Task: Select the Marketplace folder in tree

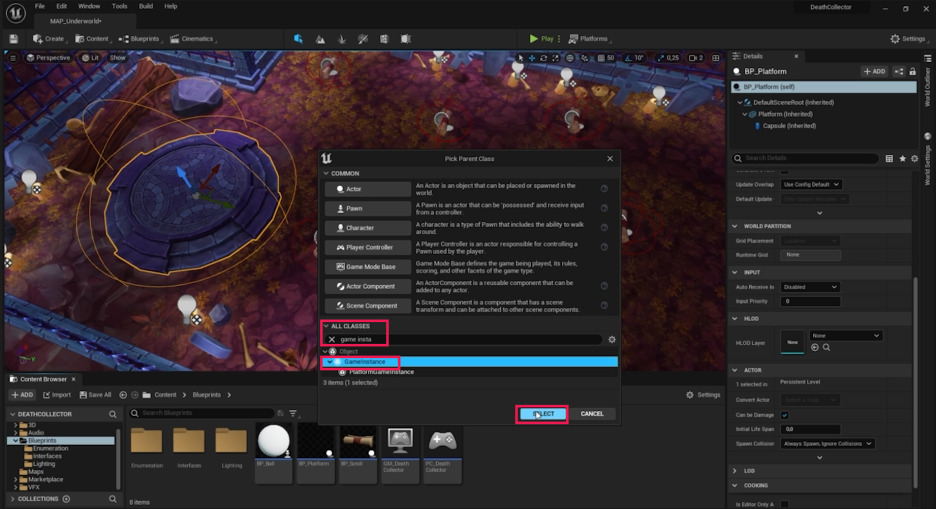Action: point(45,479)
